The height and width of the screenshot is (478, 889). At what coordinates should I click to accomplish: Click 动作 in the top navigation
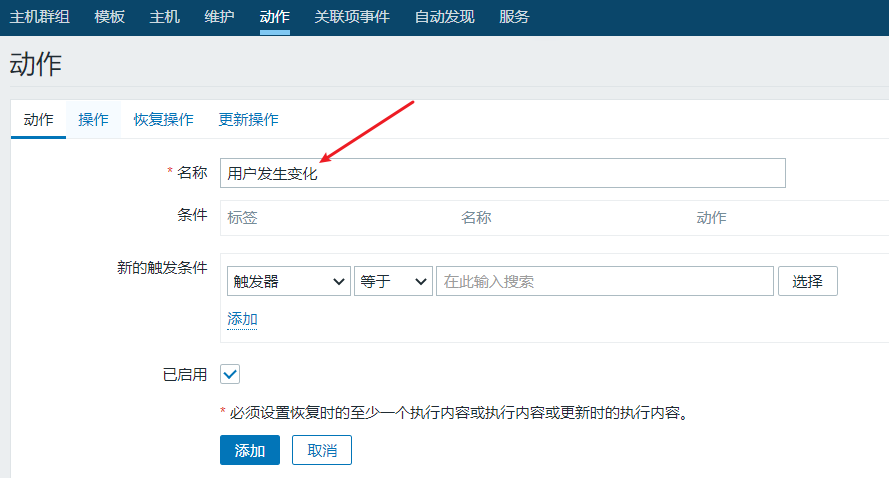point(275,17)
